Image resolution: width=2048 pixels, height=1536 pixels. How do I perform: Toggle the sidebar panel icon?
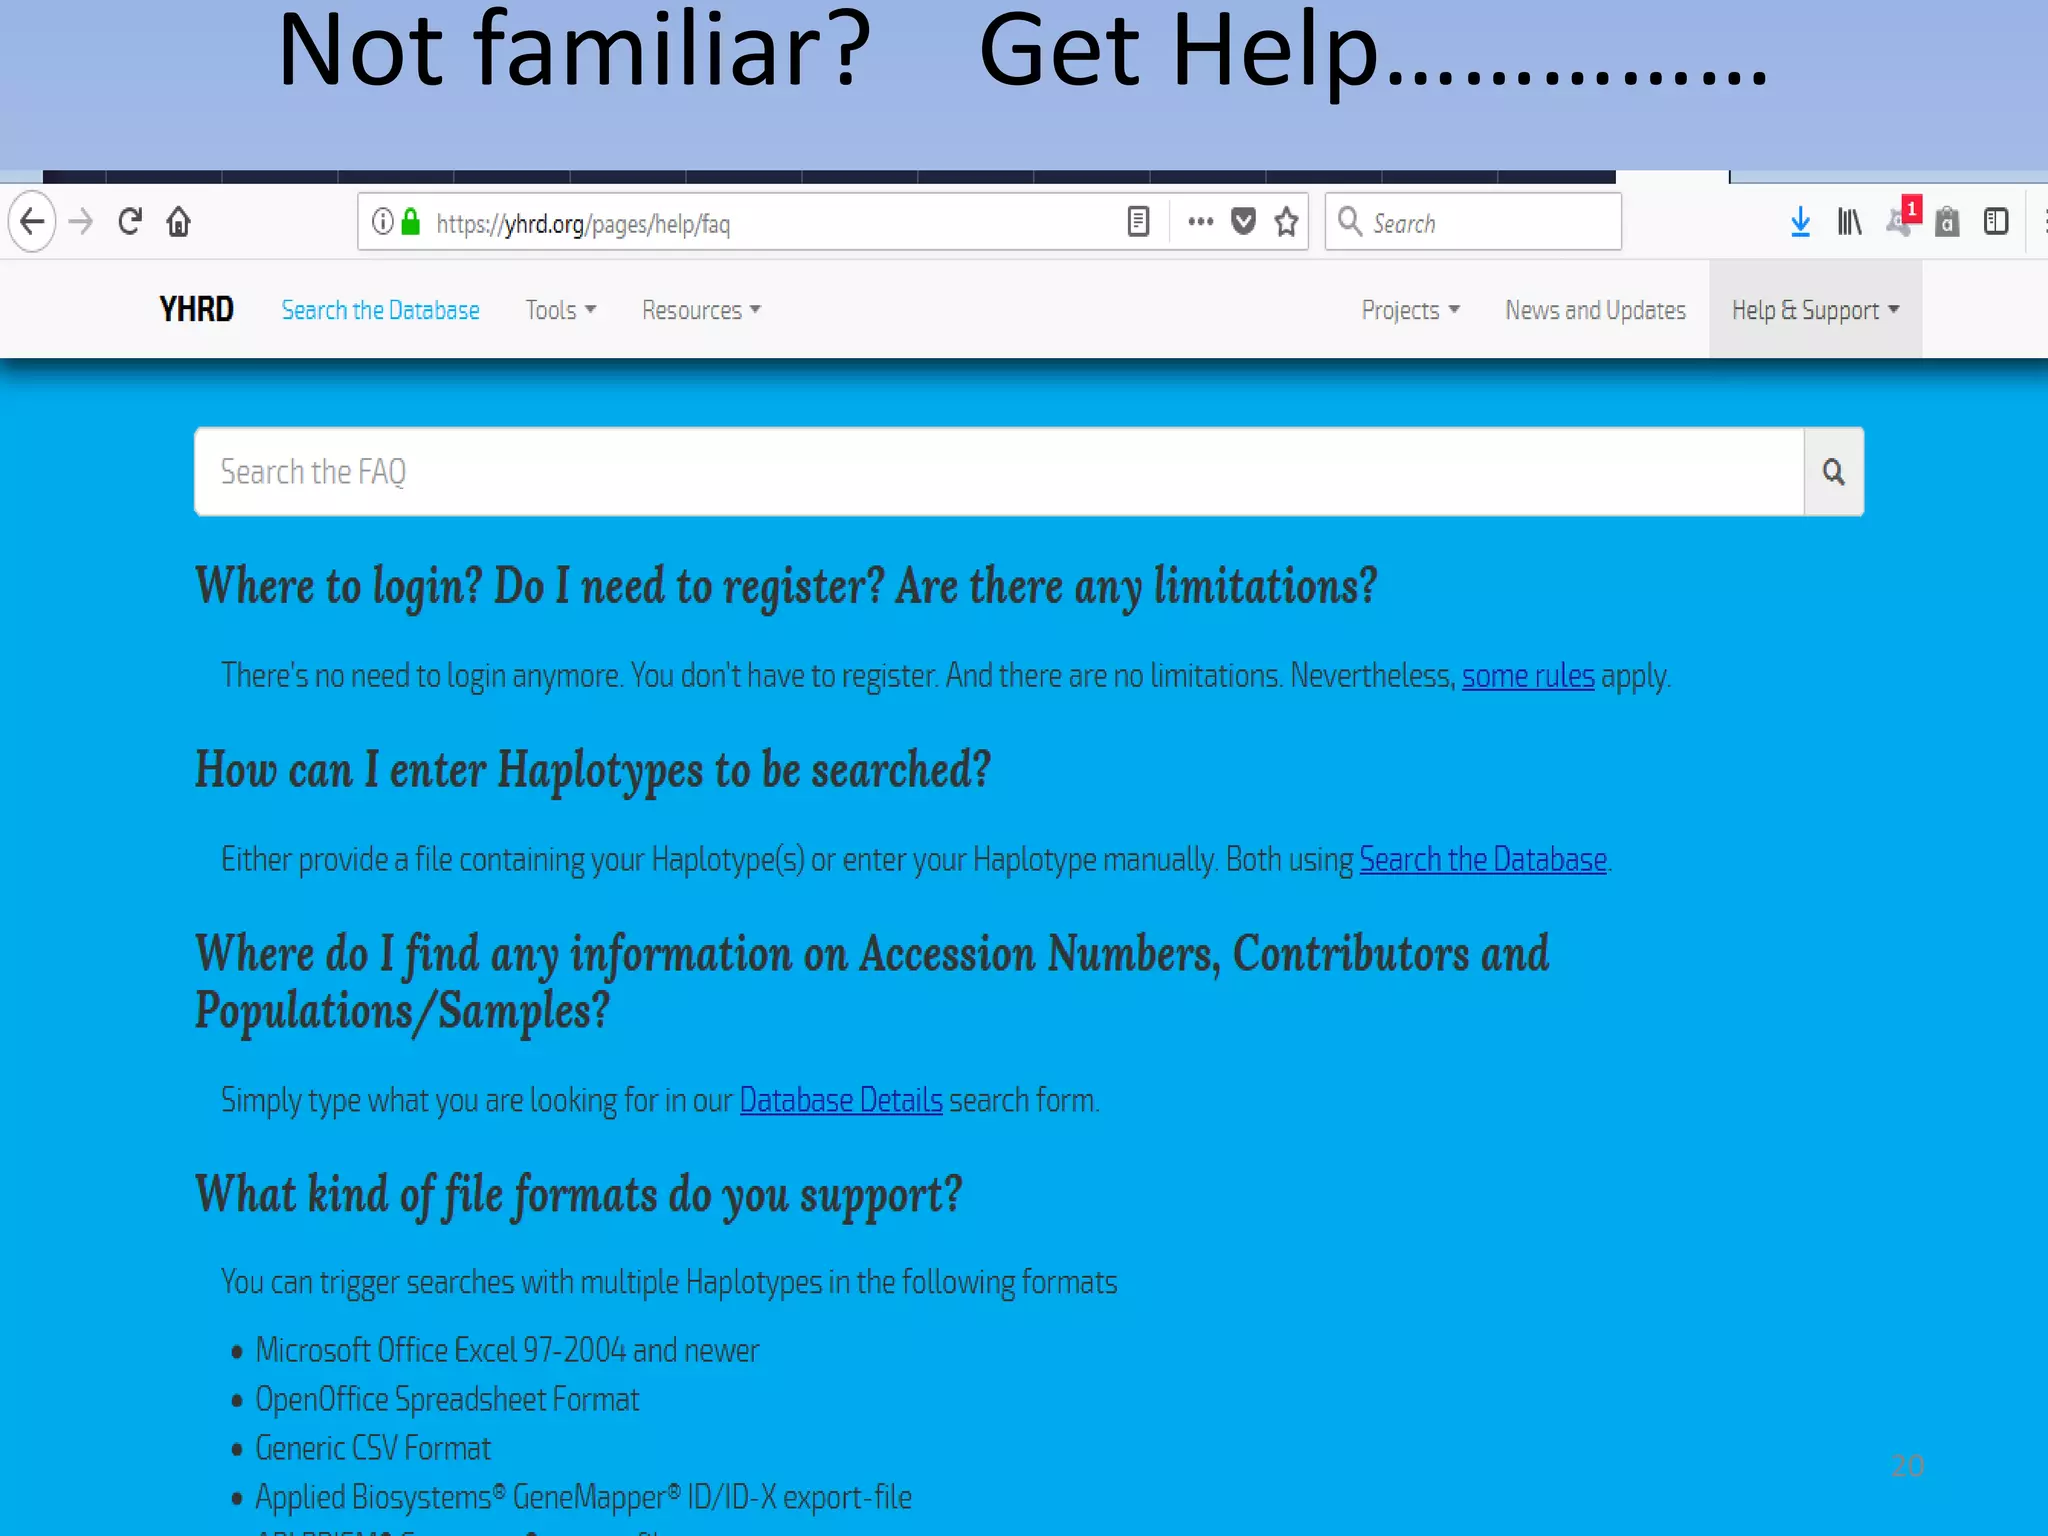[x=1996, y=221]
